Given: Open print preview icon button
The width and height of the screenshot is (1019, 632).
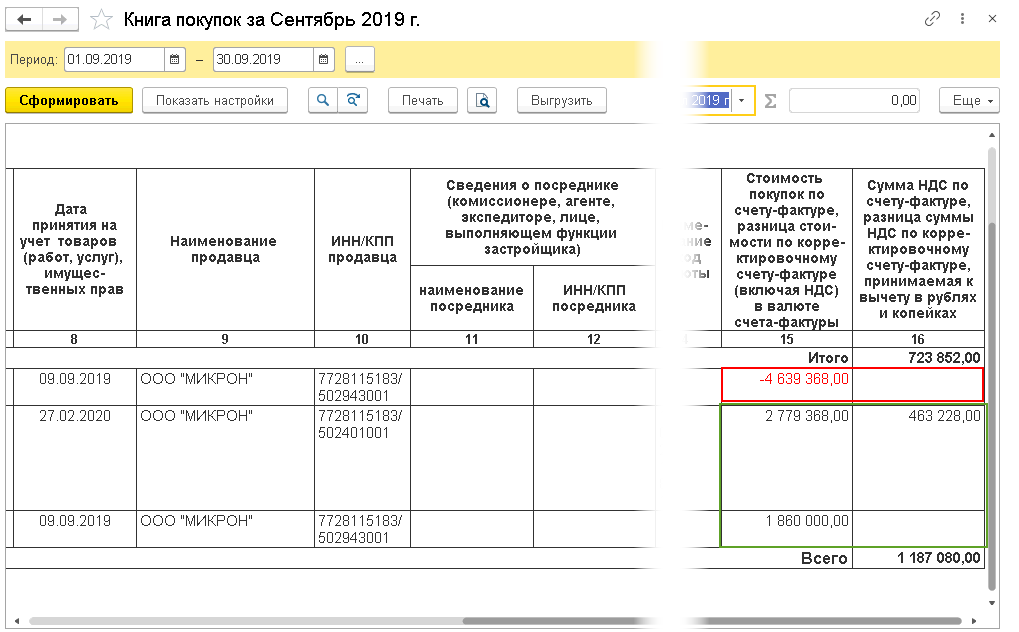Looking at the screenshot, I should coord(482,101).
